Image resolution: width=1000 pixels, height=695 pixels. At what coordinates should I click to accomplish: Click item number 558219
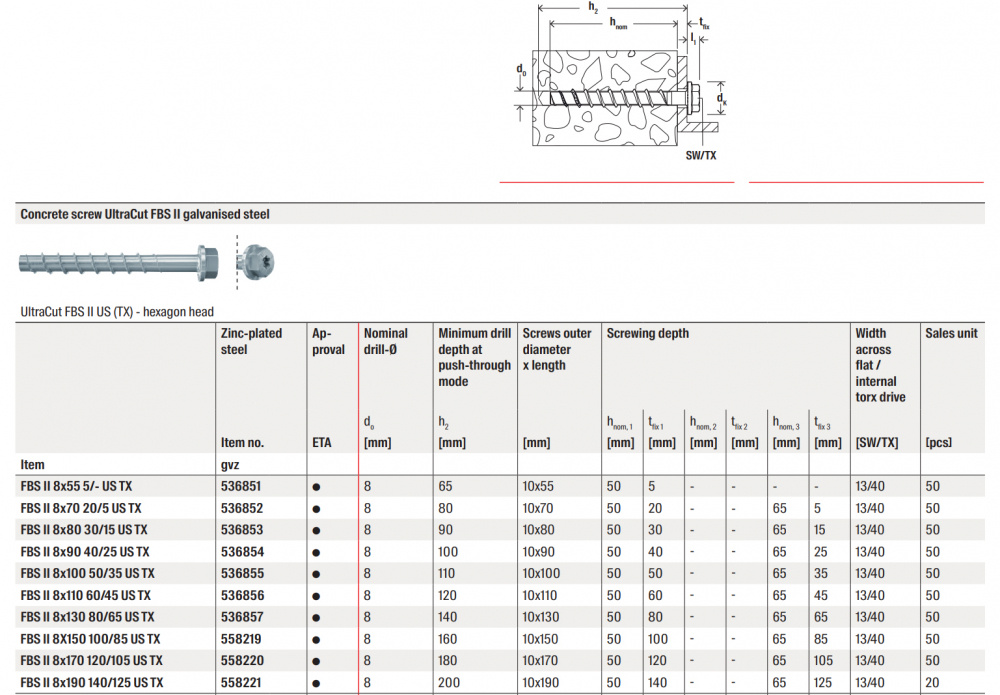click(x=241, y=639)
